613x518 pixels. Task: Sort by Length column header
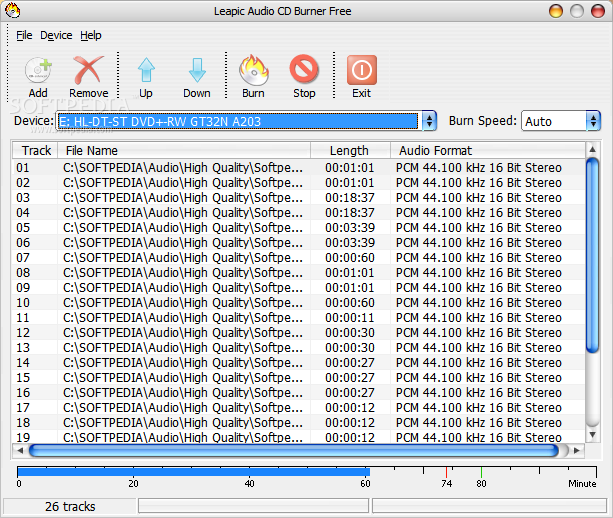[x=350, y=151]
